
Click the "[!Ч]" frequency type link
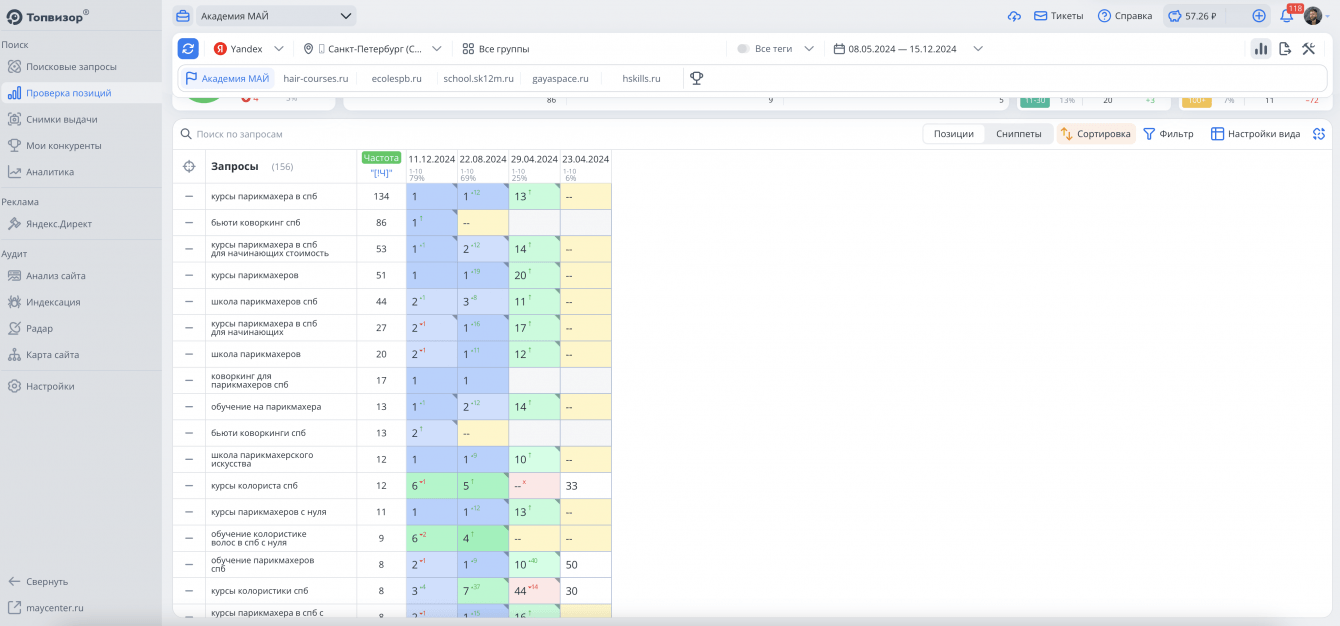[381, 172]
